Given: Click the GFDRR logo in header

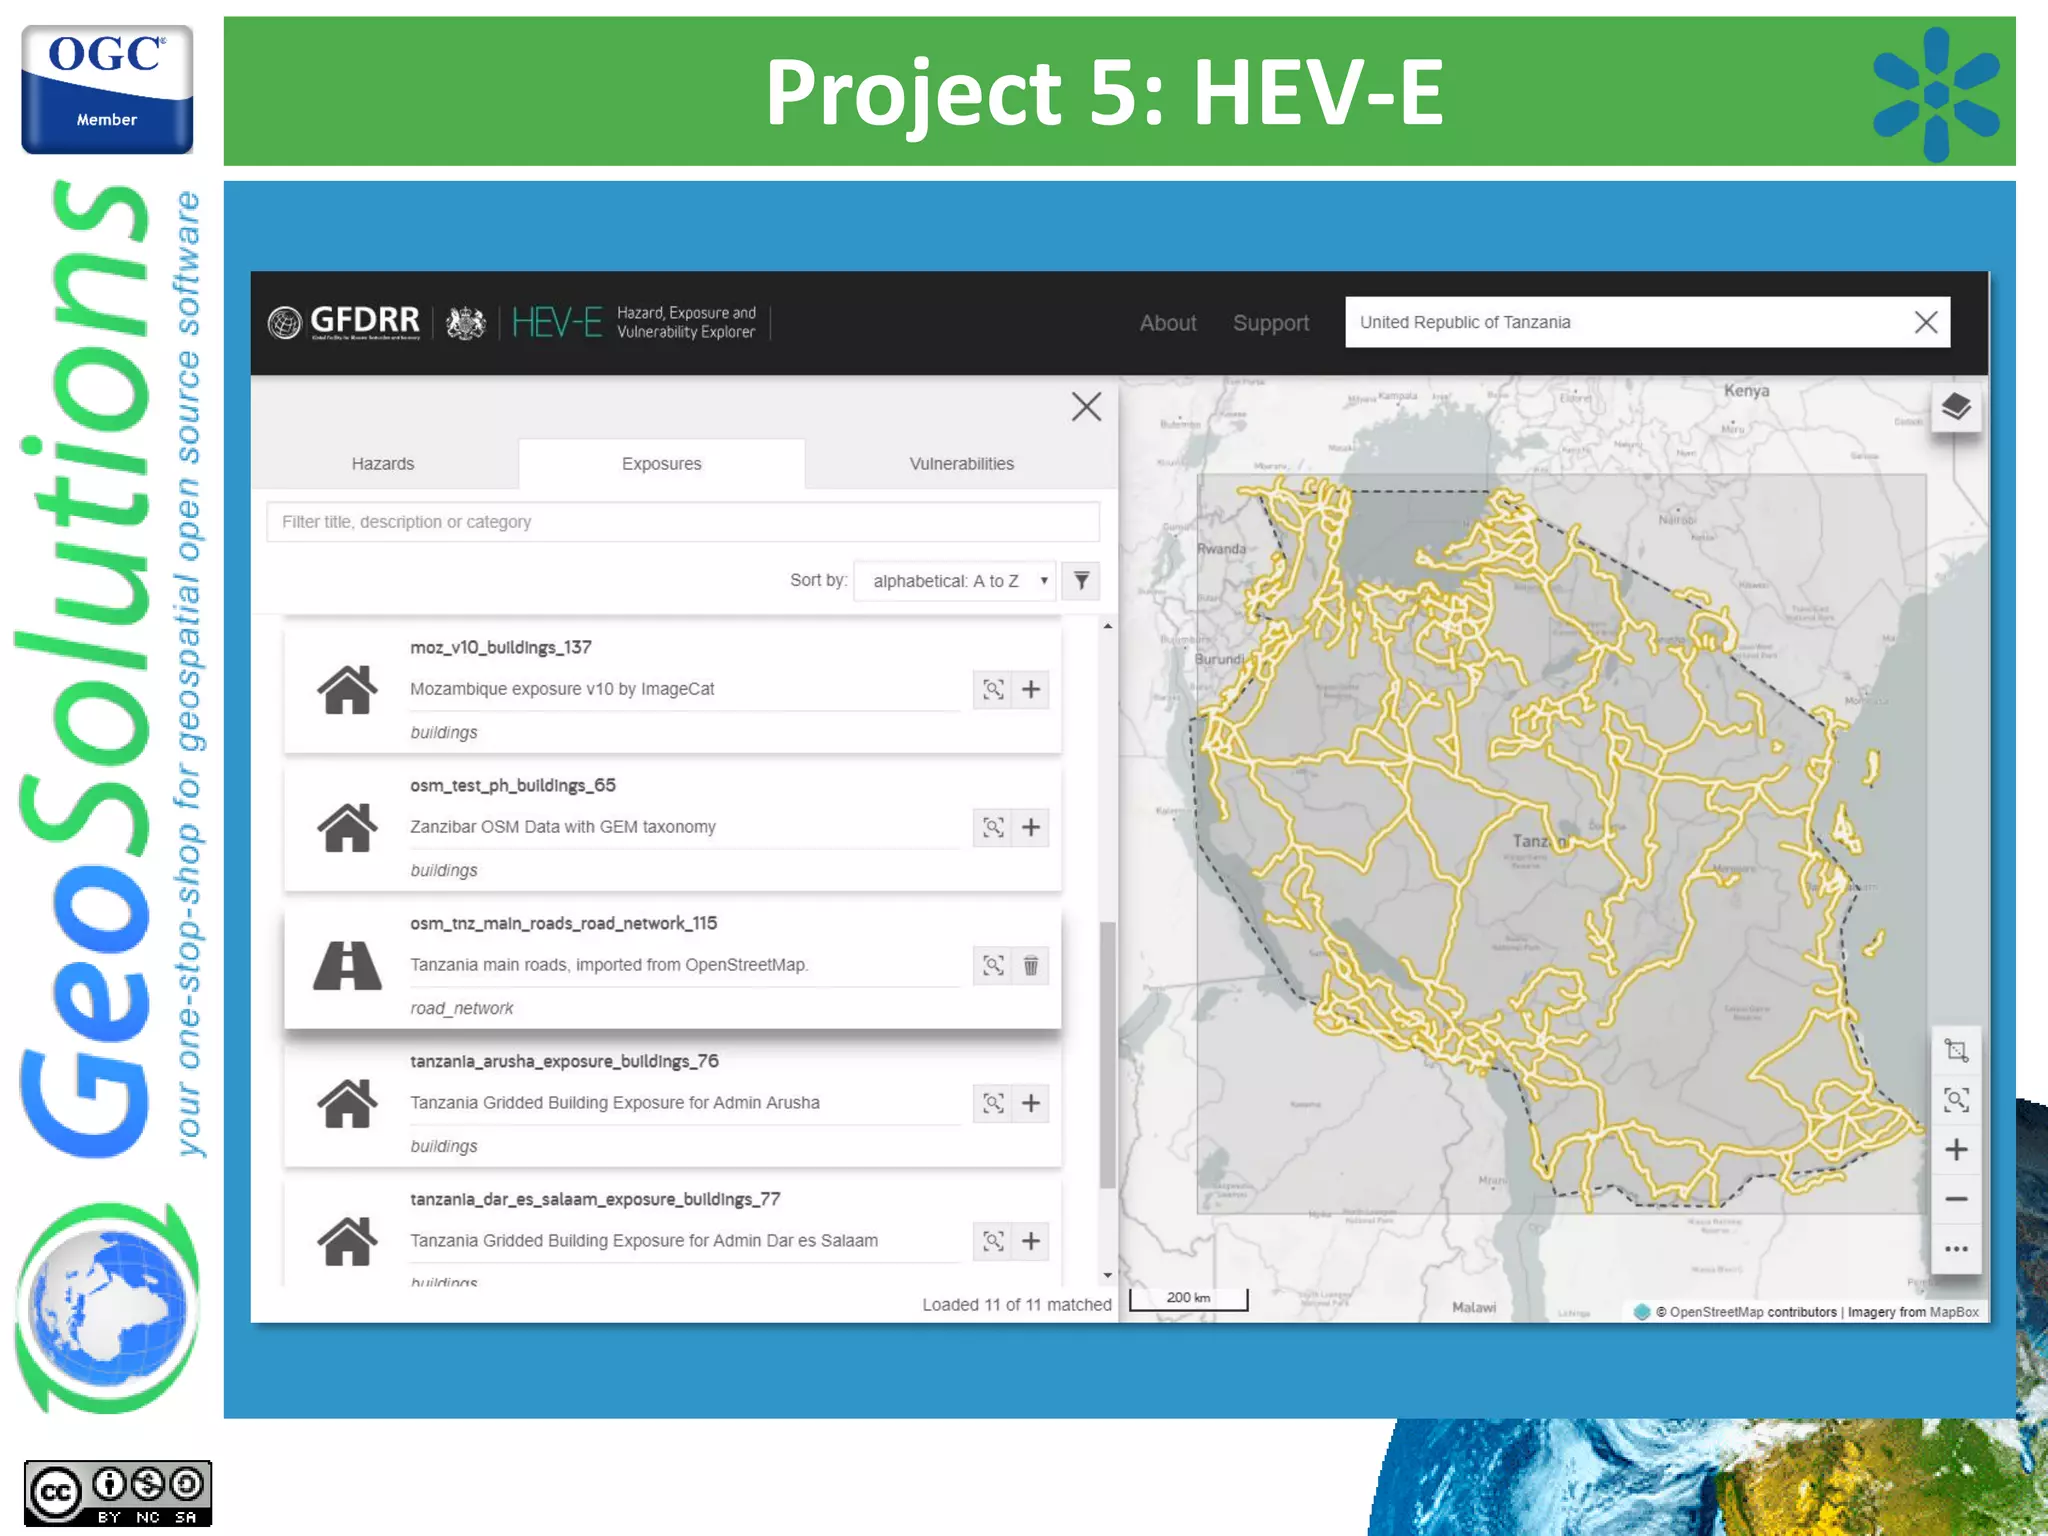Looking at the screenshot, I should [x=345, y=322].
